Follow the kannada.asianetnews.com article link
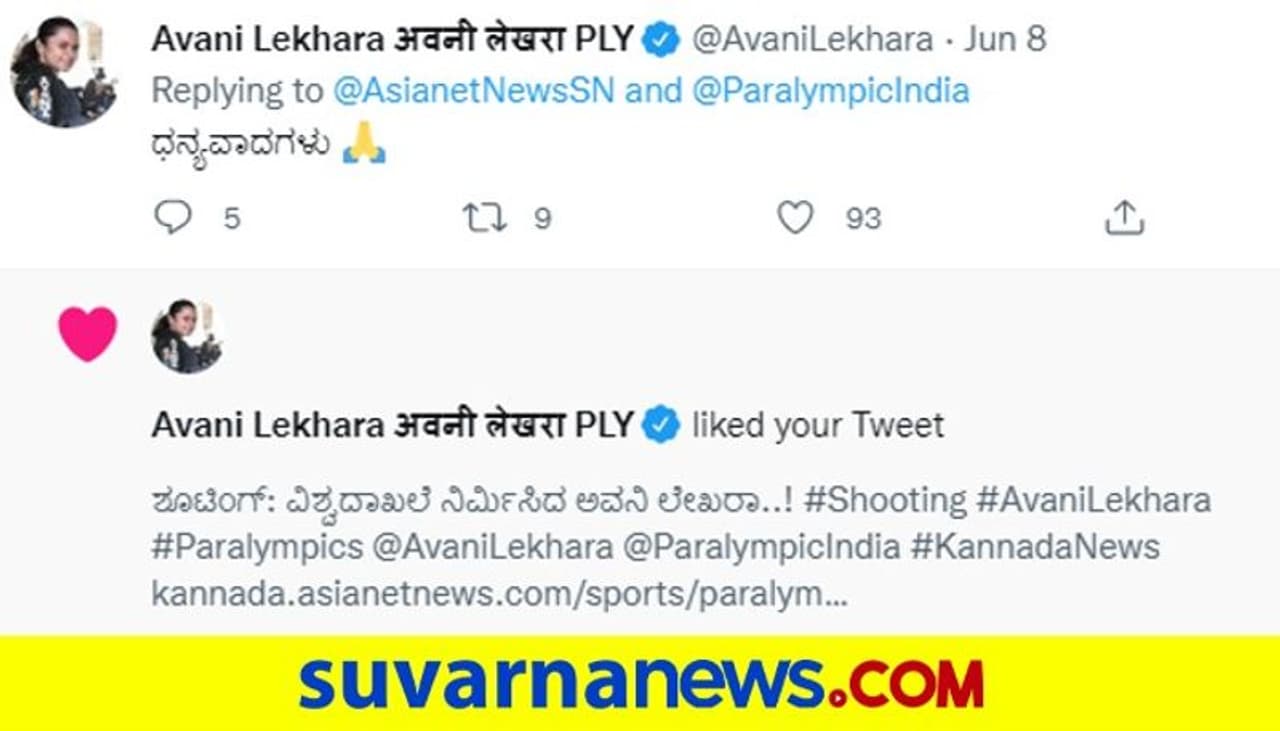Screen dimensions: 1280x731 (x=500, y=594)
